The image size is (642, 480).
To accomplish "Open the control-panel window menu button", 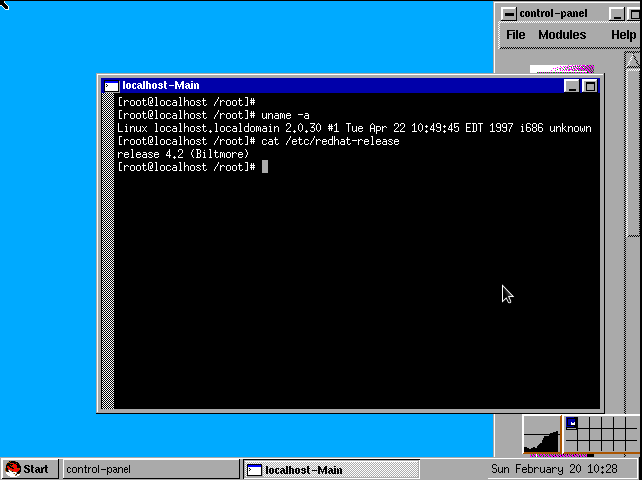I will coord(509,13).
